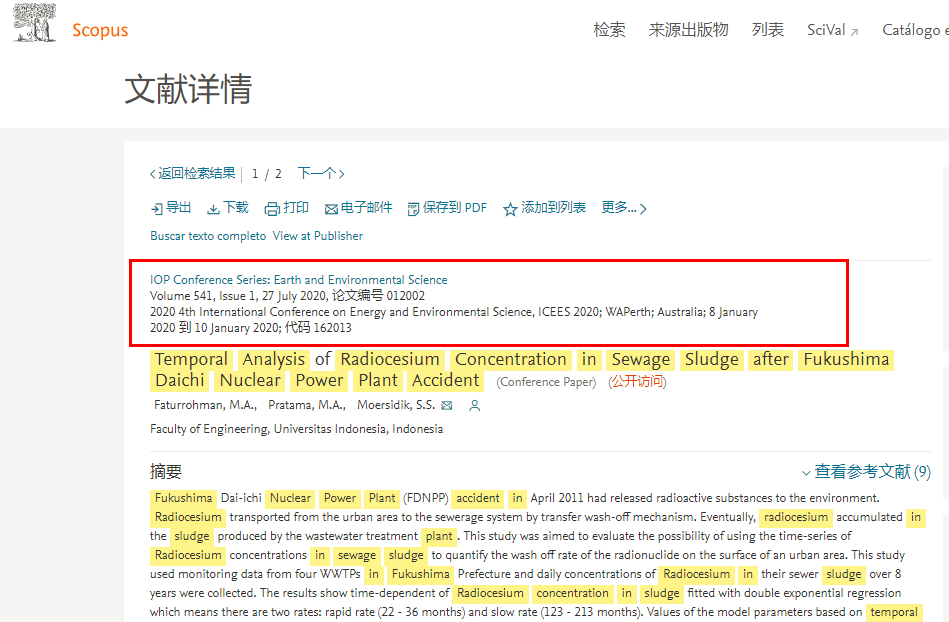Expand the 更多... options

[x=623, y=208]
